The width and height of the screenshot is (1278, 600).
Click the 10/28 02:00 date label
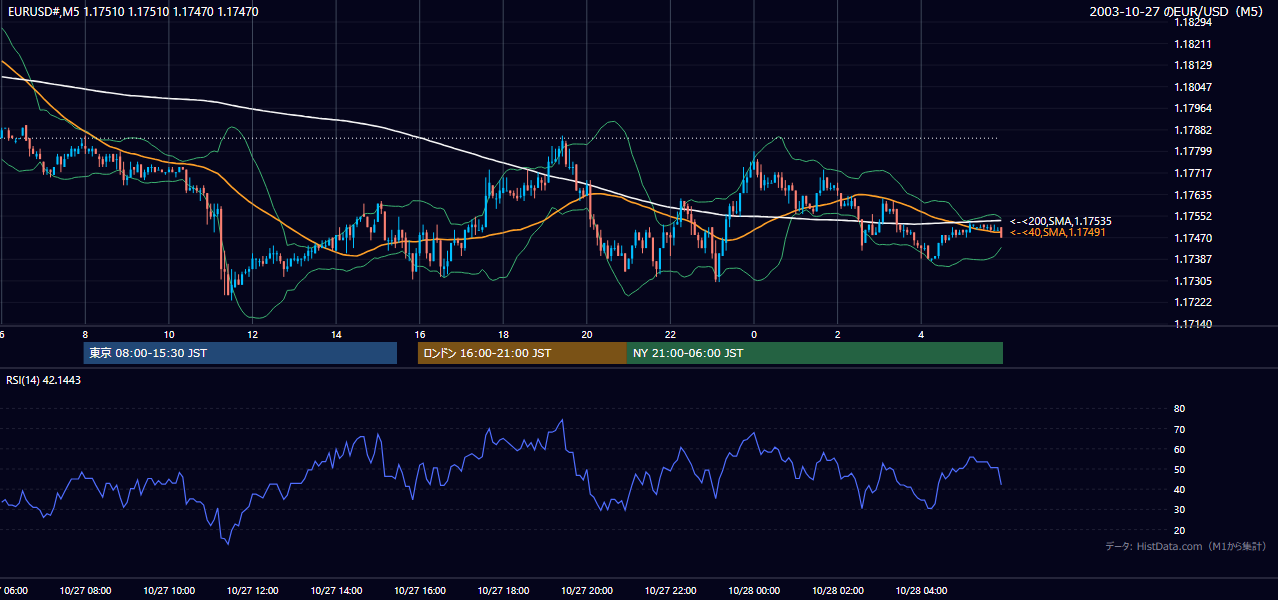pyautogui.click(x=838, y=590)
